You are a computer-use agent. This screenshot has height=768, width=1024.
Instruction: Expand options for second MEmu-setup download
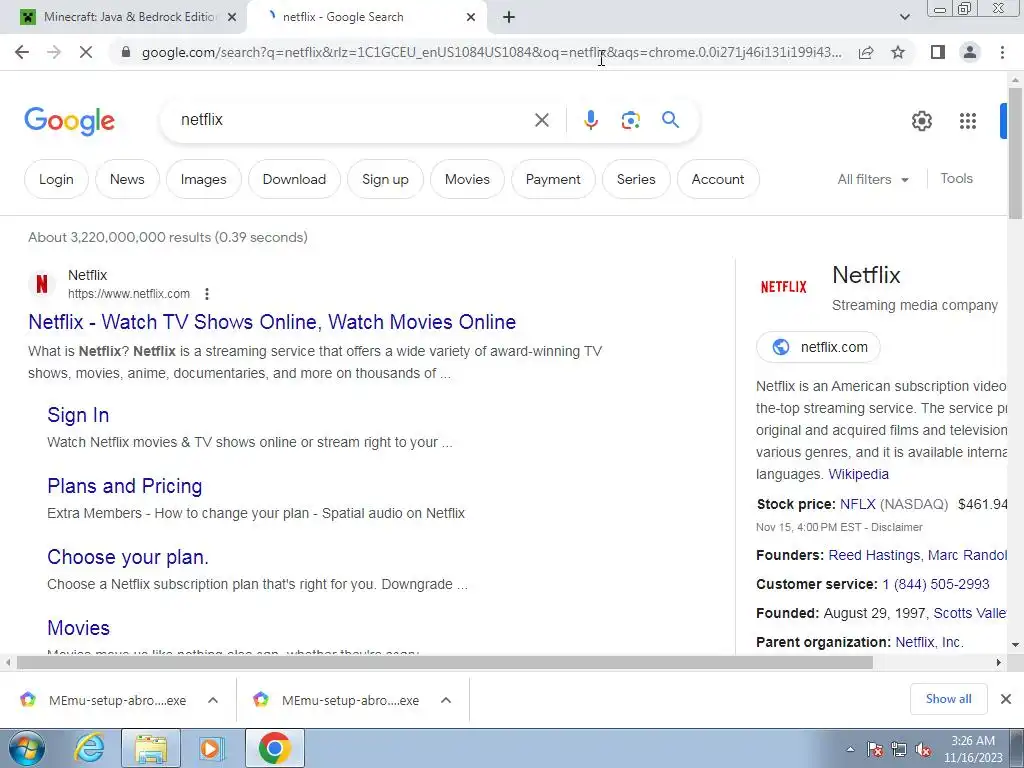(x=446, y=700)
